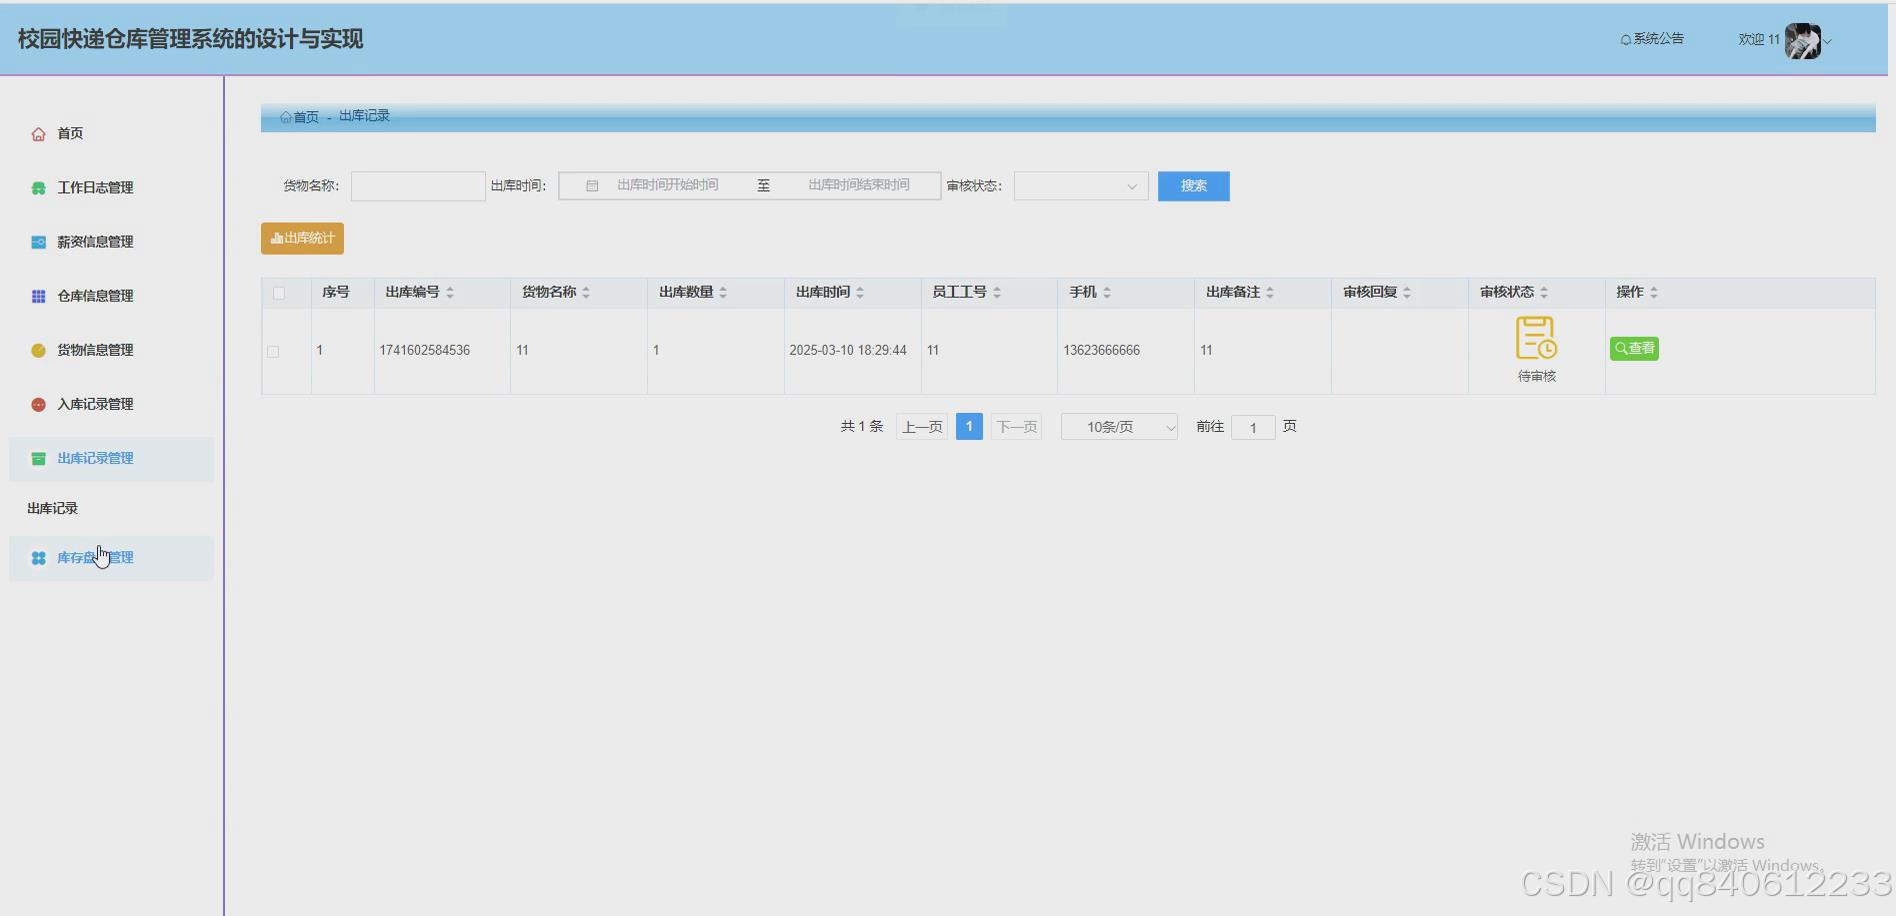
Task: Select page 1 in pagination
Action: tap(969, 427)
